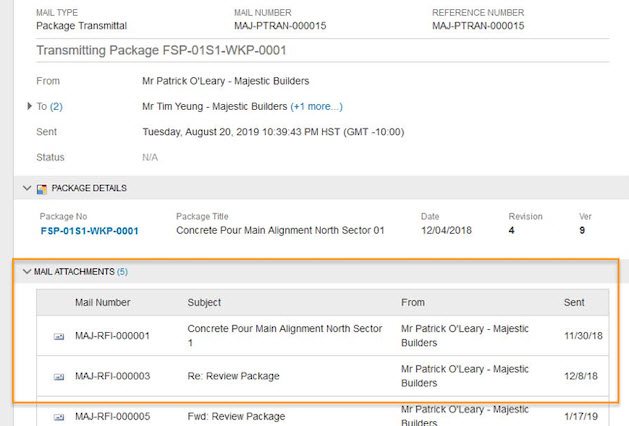The width and height of the screenshot is (629, 426).
Task: Click the Package Details colored icon
Action: click(x=42, y=189)
